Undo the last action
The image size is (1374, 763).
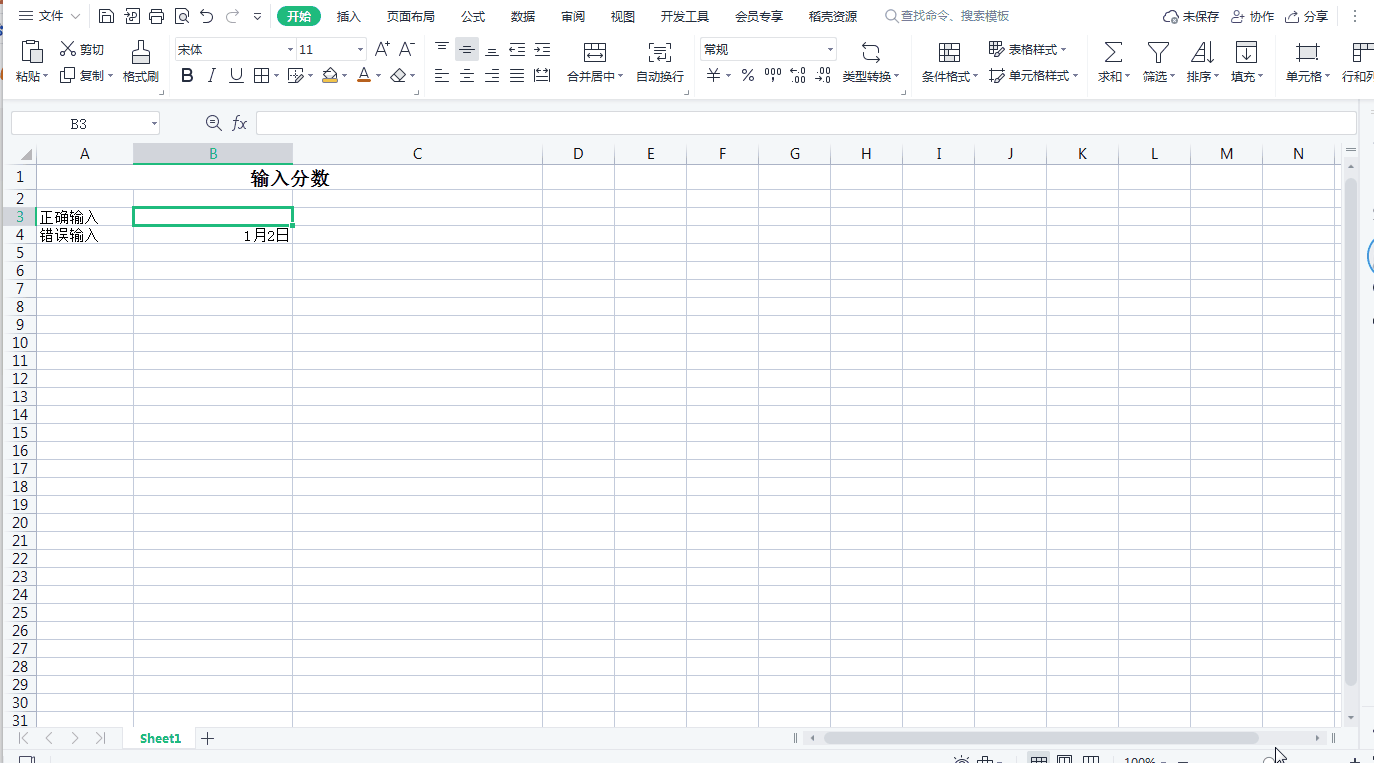click(x=207, y=16)
